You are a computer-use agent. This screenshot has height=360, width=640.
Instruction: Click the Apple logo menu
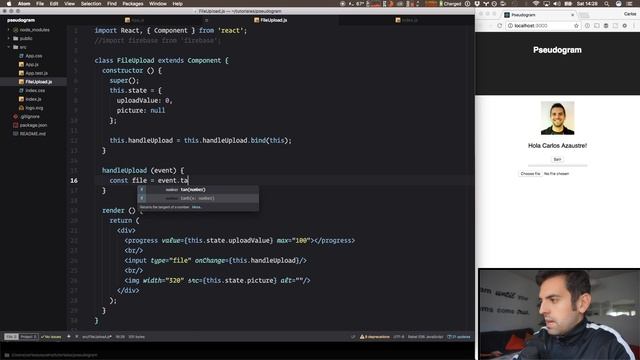(x=8, y=4)
